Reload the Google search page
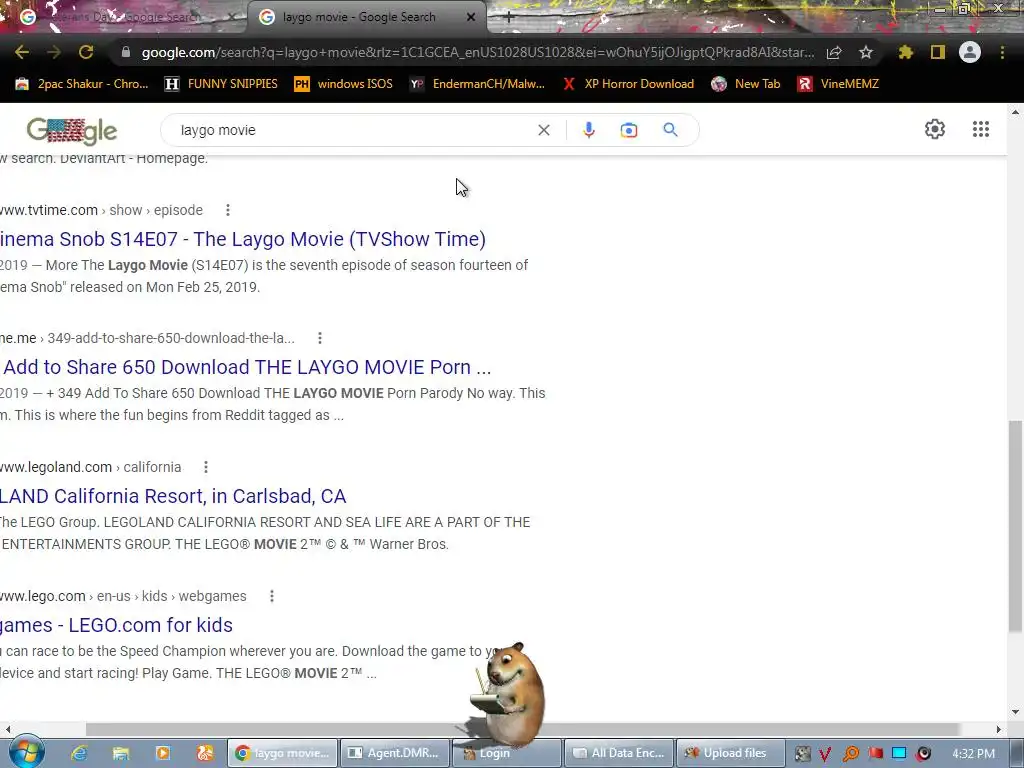This screenshot has width=1024, height=768. point(86,52)
